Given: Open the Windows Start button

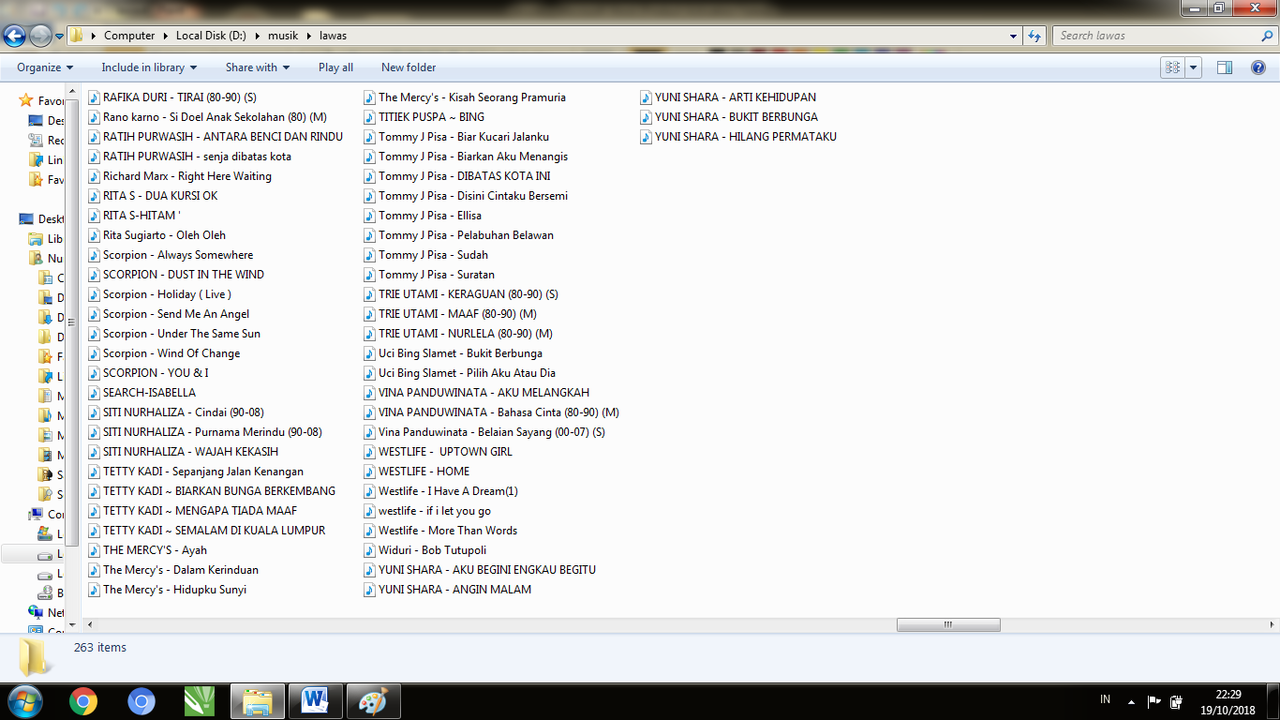Looking at the screenshot, I should (x=24, y=701).
